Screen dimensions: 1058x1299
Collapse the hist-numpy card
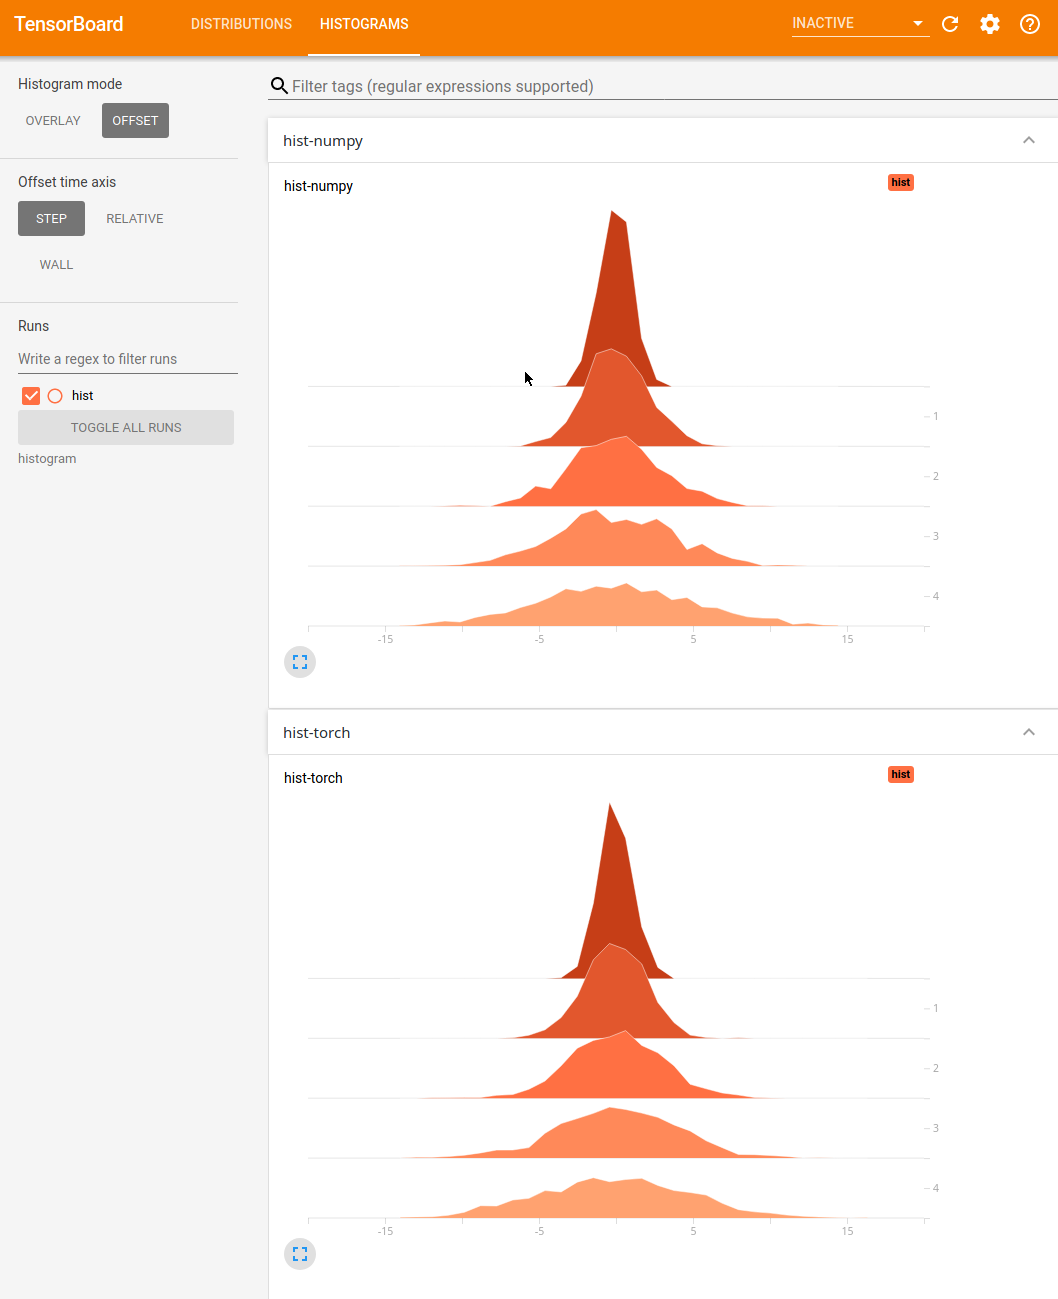pos(1028,140)
